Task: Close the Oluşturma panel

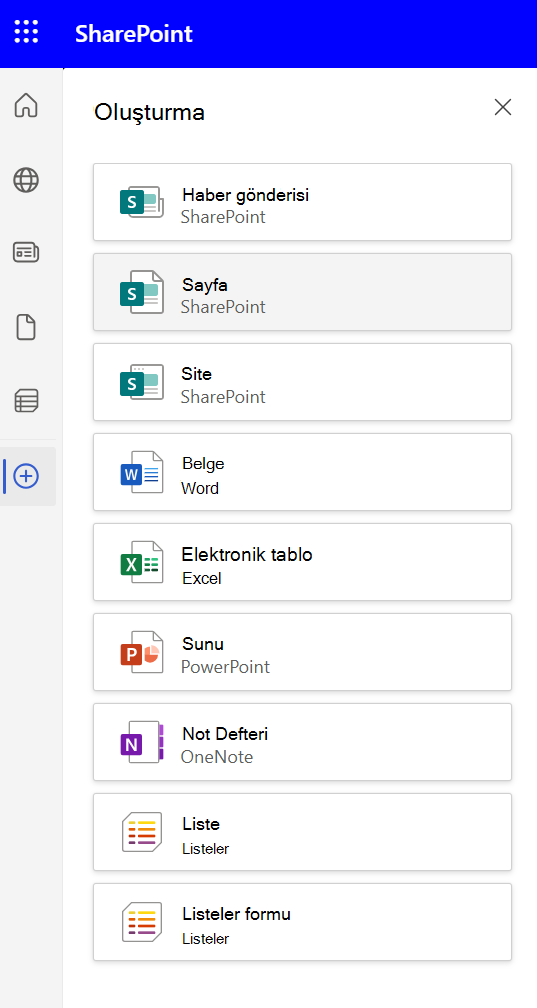Action: pos(502,107)
